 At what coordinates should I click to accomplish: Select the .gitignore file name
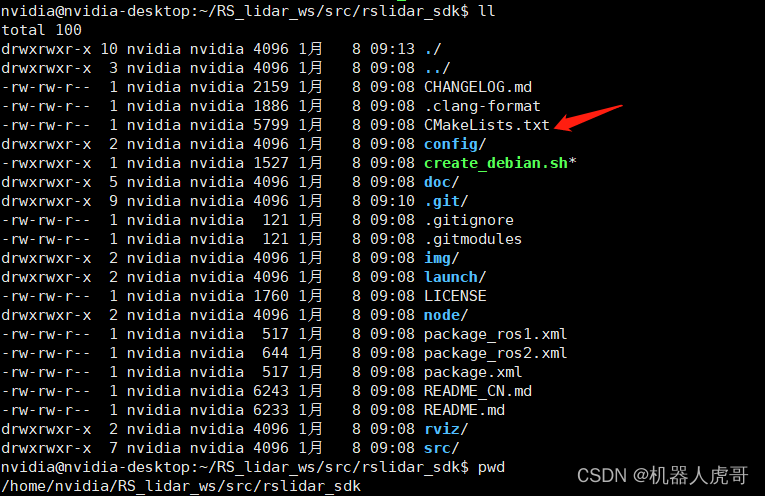(x=469, y=220)
